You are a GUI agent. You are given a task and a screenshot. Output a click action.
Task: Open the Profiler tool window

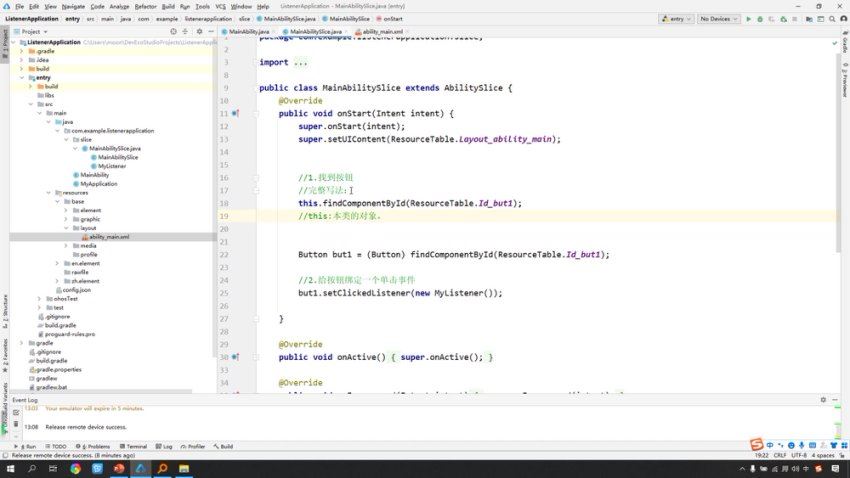pos(192,447)
